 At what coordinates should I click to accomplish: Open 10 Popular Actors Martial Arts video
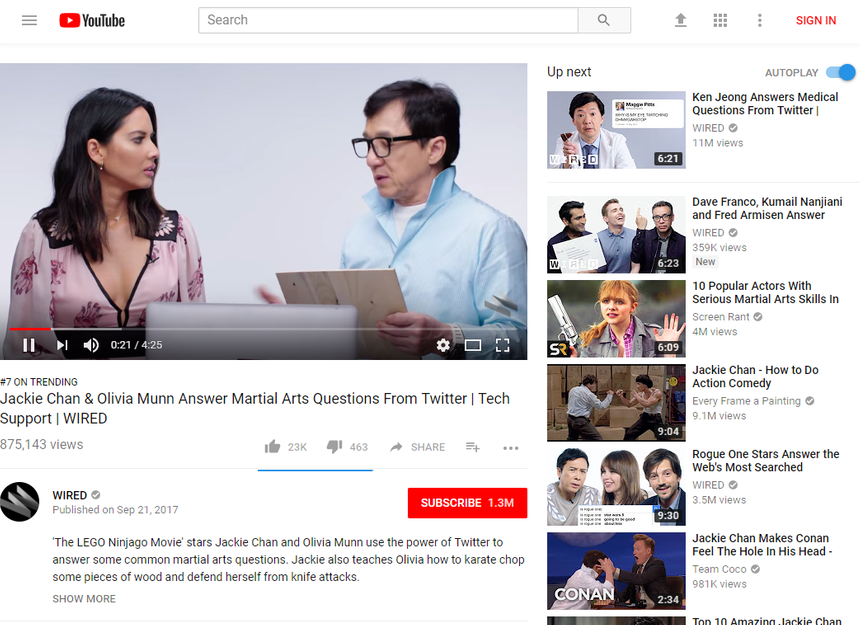pos(765,292)
